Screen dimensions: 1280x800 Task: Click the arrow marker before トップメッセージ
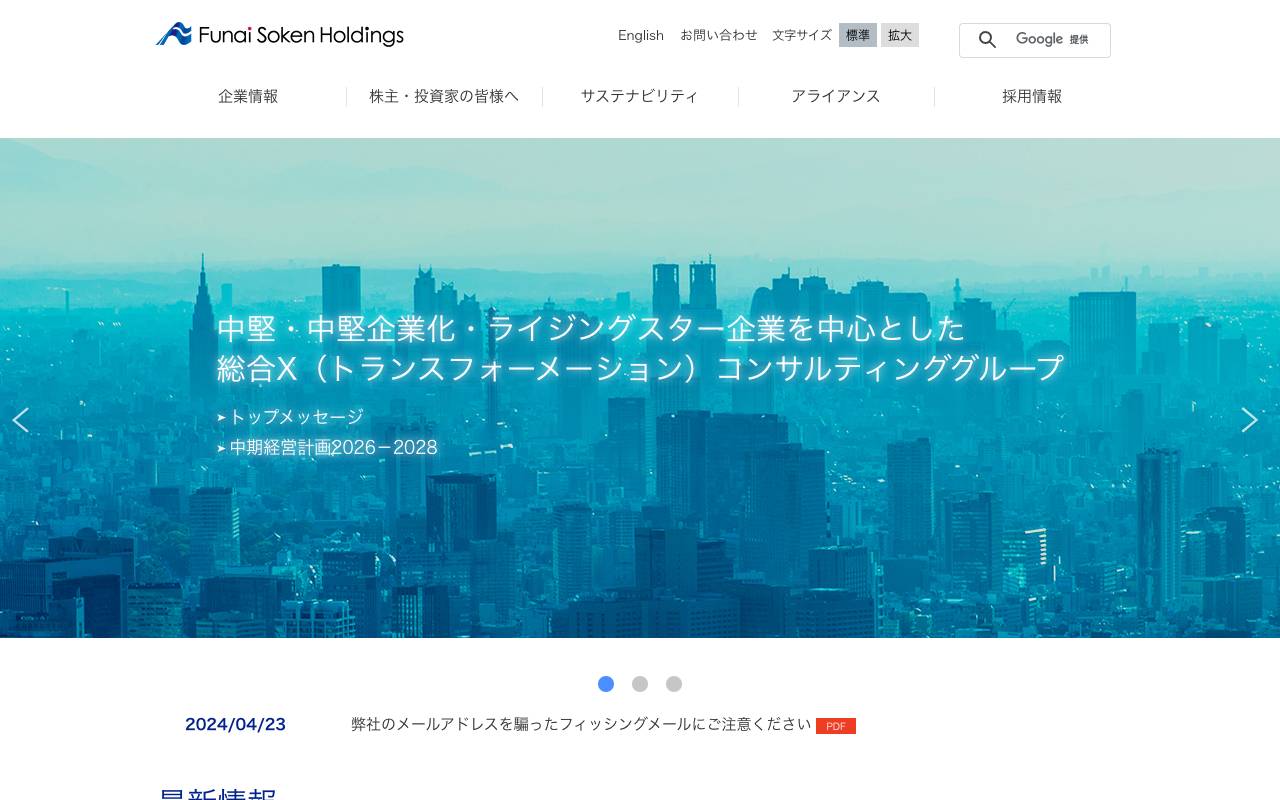tap(221, 417)
